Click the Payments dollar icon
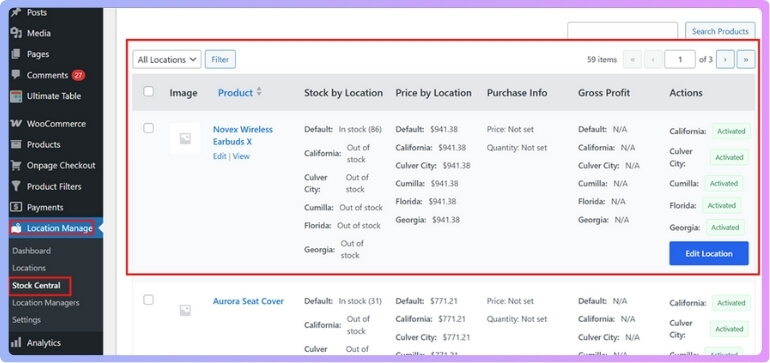The width and height of the screenshot is (770, 363). click(16, 207)
